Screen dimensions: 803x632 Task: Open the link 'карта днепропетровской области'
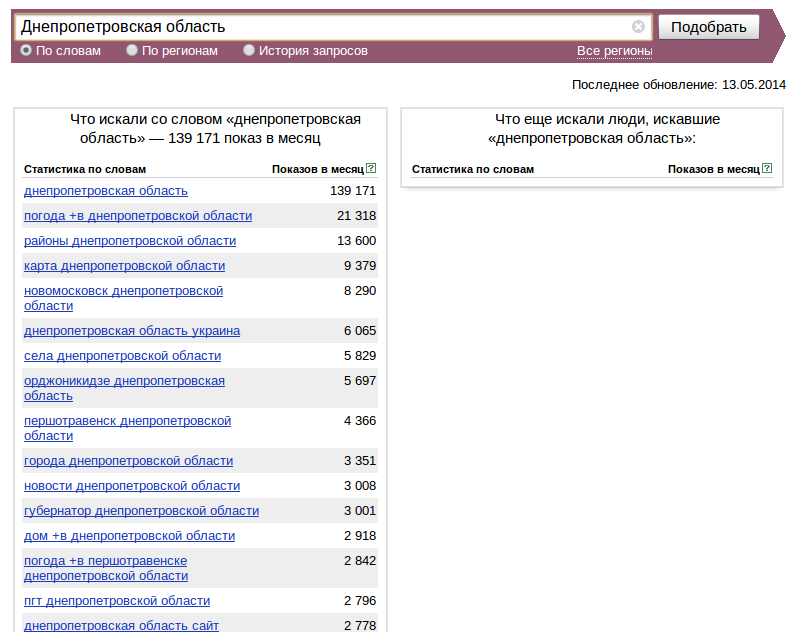pos(124,266)
